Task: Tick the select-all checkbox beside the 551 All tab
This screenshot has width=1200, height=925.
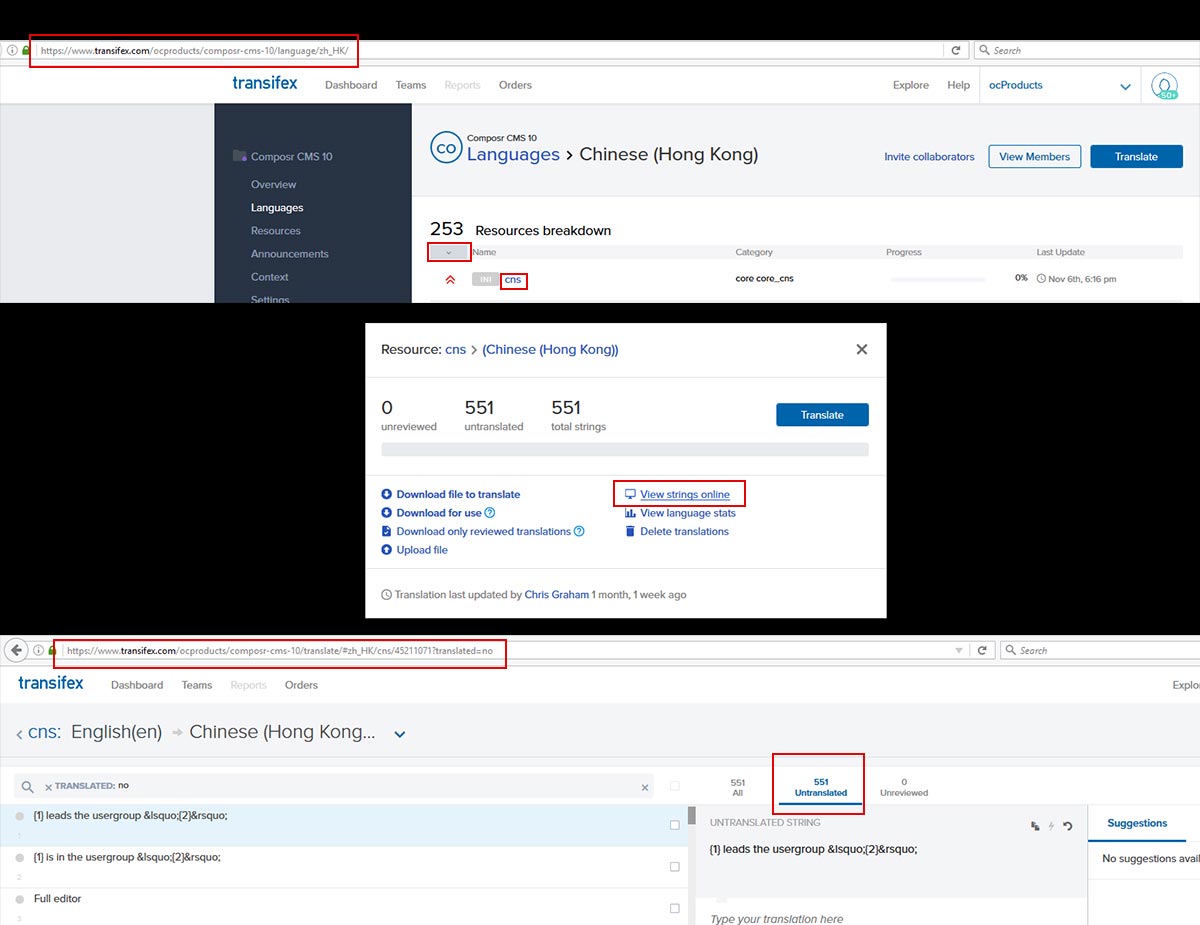Action: pos(675,786)
